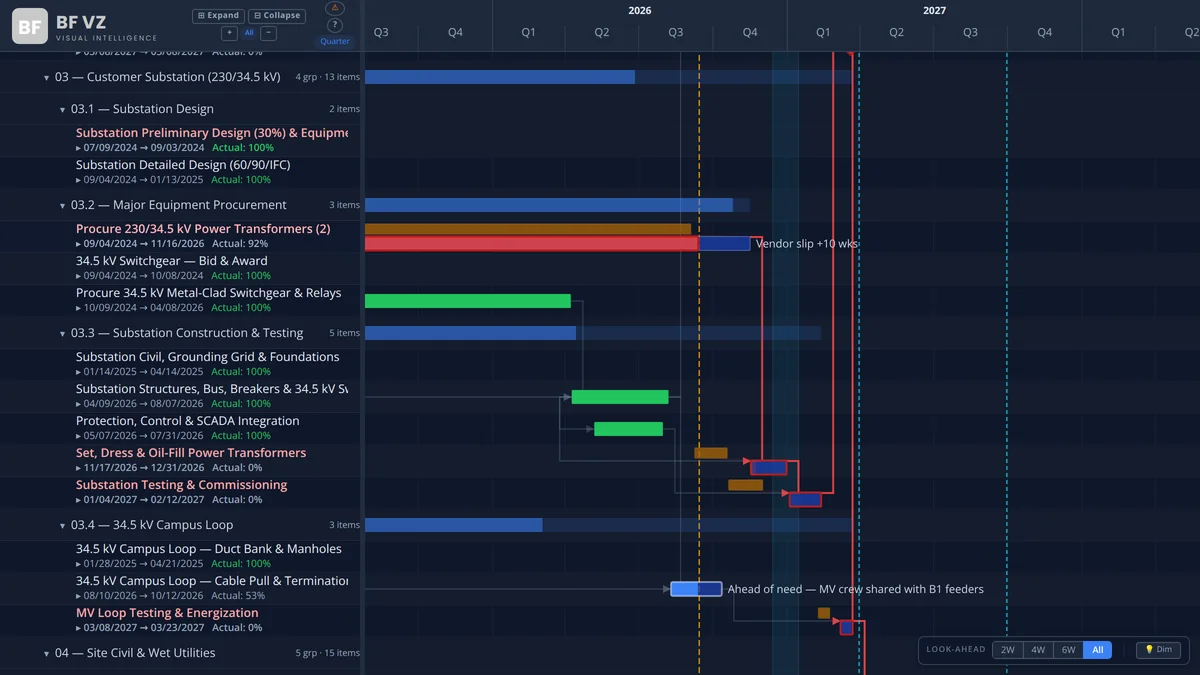Screen dimensions: 1200x675
Task: Select Substation Civil, Grounding Grid & Foundations
Action: 208,357
